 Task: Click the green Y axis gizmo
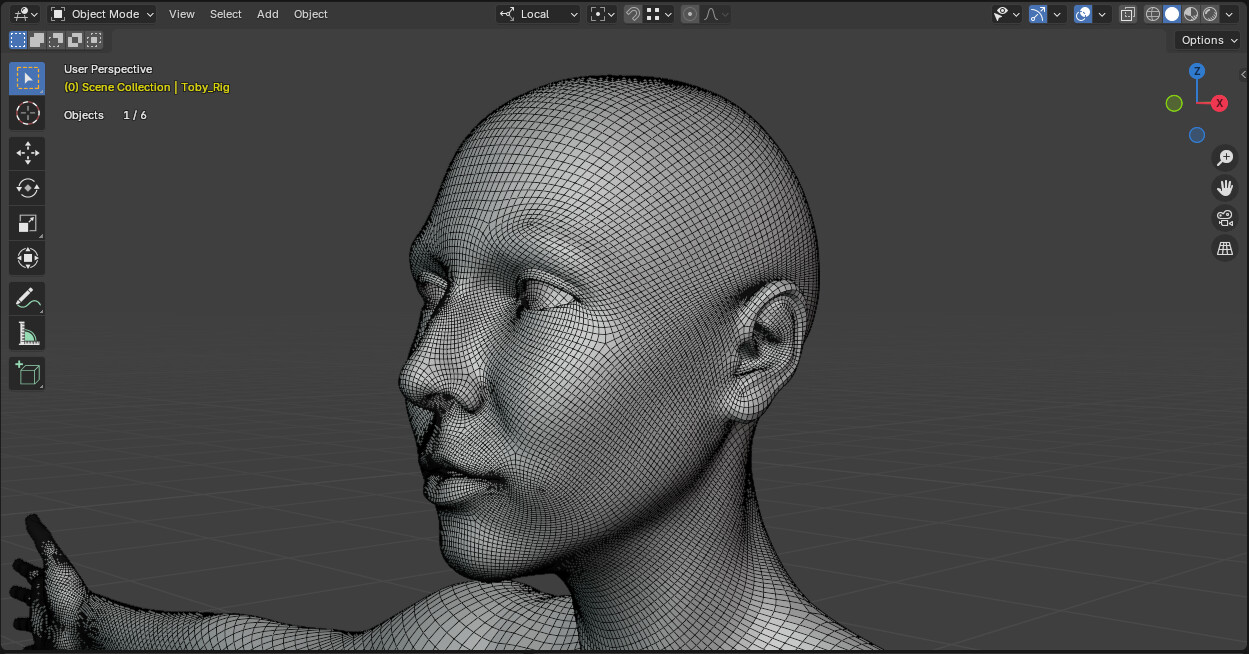pyautogui.click(x=1174, y=103)
